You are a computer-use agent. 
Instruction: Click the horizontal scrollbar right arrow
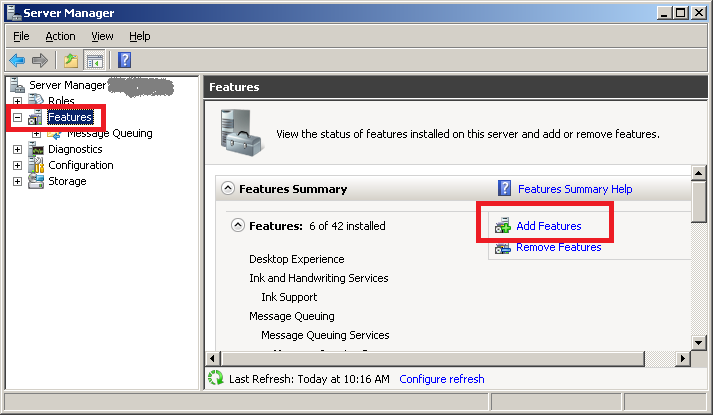click(682, 358)
